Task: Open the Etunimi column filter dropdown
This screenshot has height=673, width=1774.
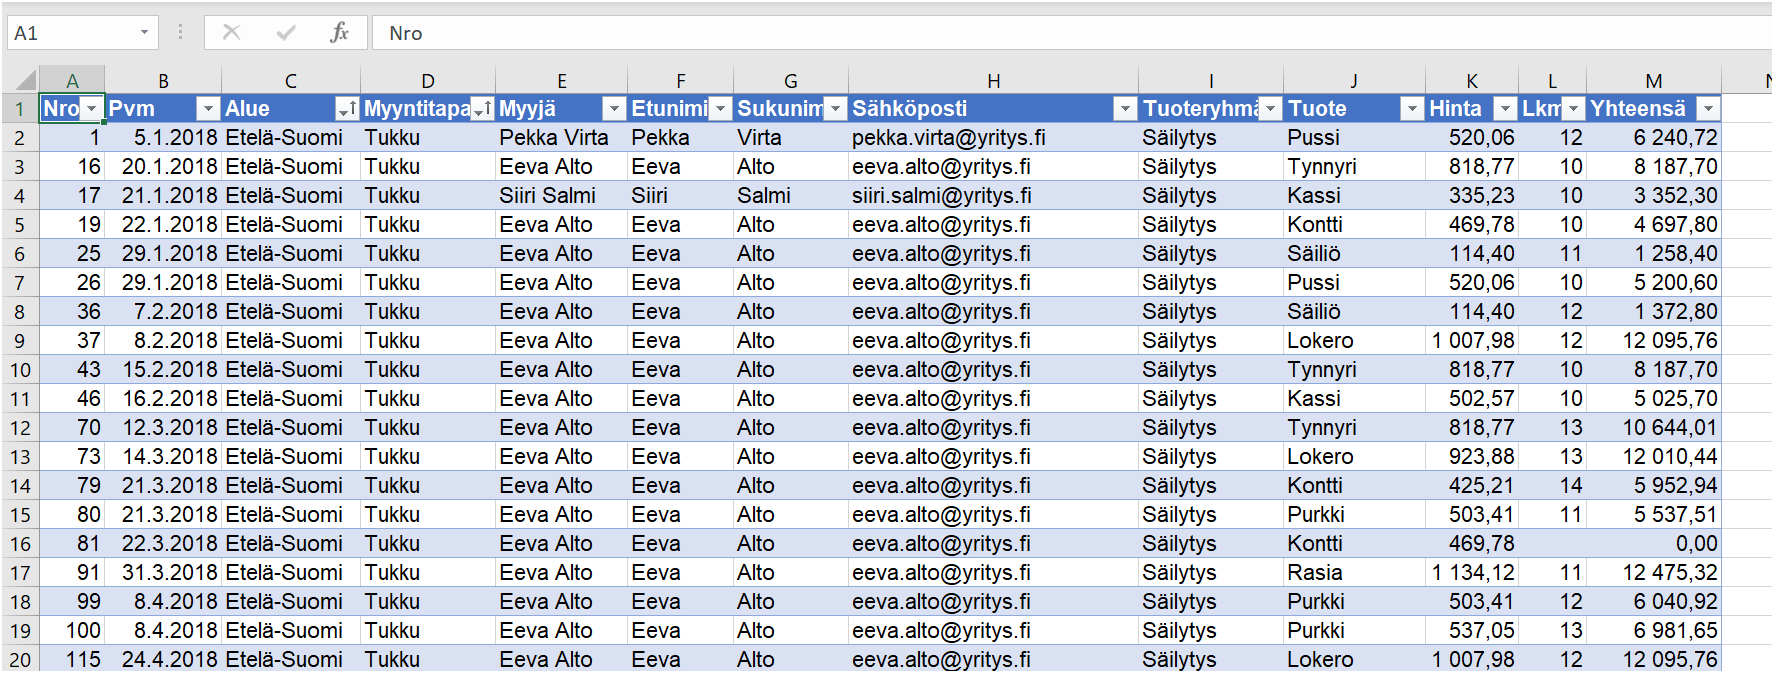Action: click(x=720, y=109)
